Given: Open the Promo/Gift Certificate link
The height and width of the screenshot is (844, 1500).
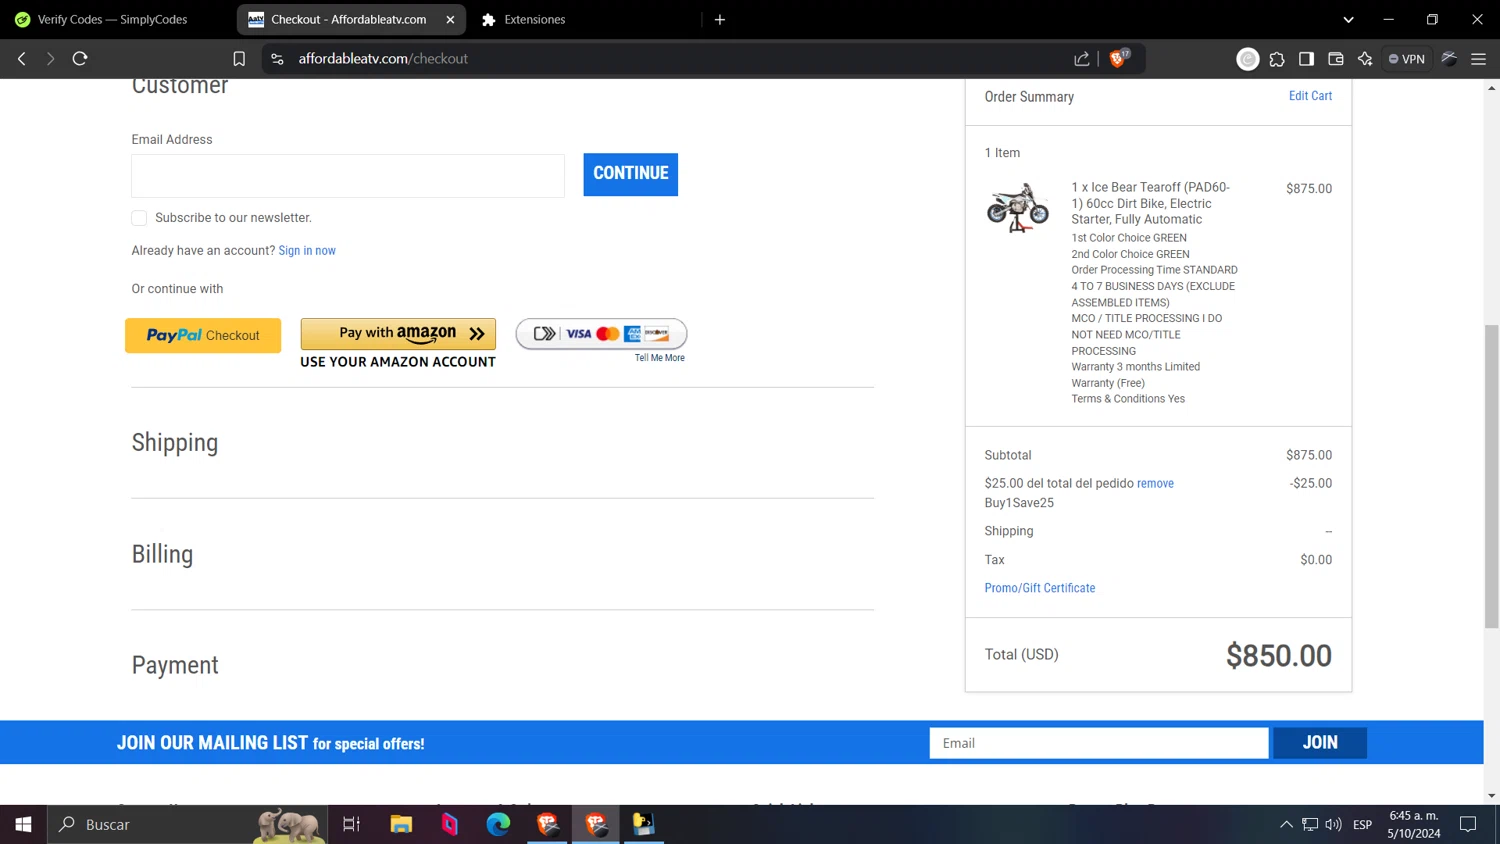Looking at the screenshot, I should (1040, 588).
